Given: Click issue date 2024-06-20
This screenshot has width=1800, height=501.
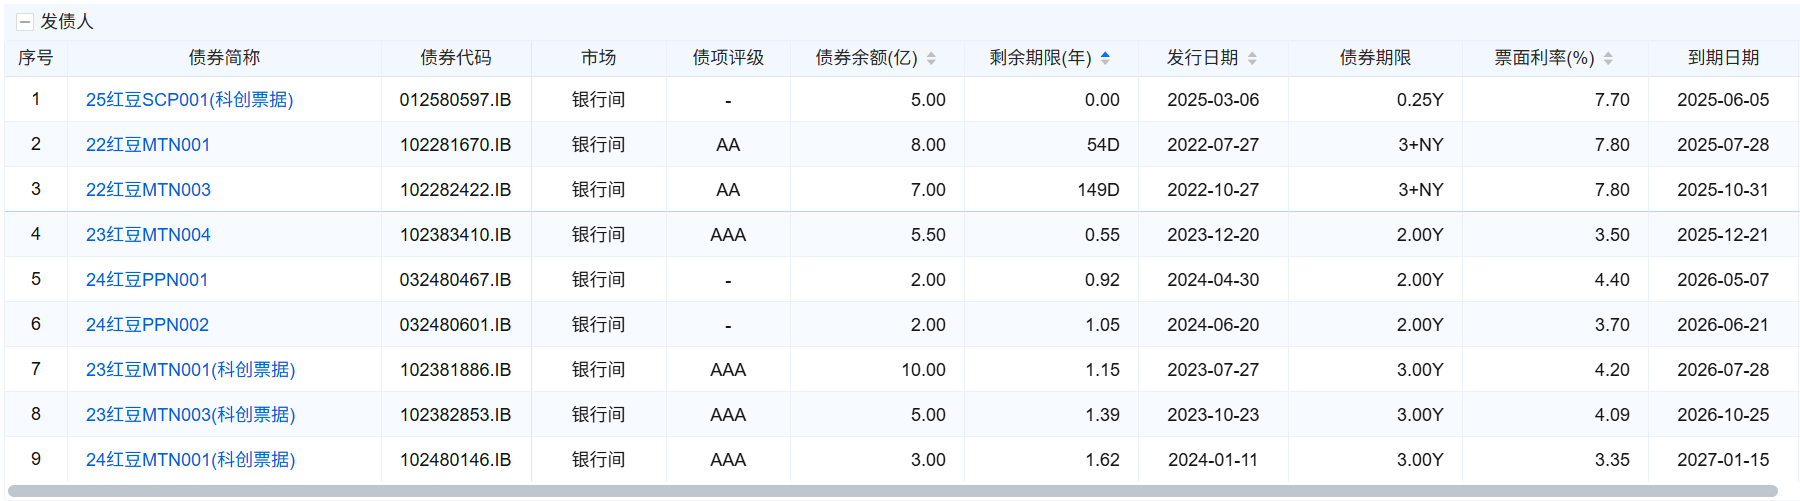Looking at the screenshot, I should point(1213,325).
